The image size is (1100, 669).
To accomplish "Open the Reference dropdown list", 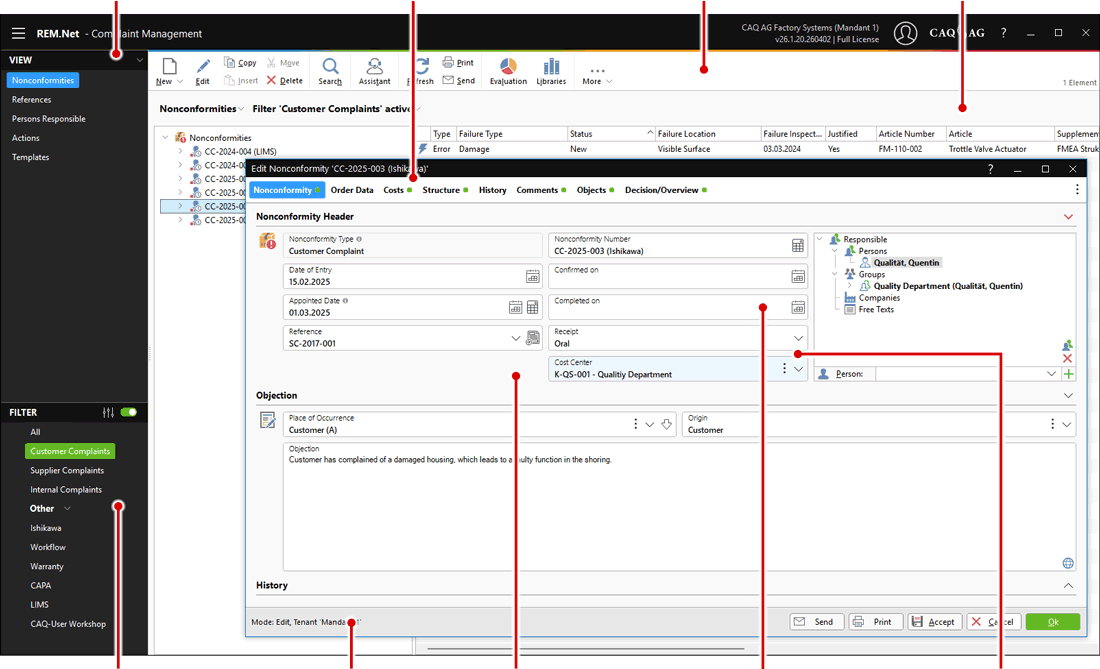I will click(x=516, y=338).
